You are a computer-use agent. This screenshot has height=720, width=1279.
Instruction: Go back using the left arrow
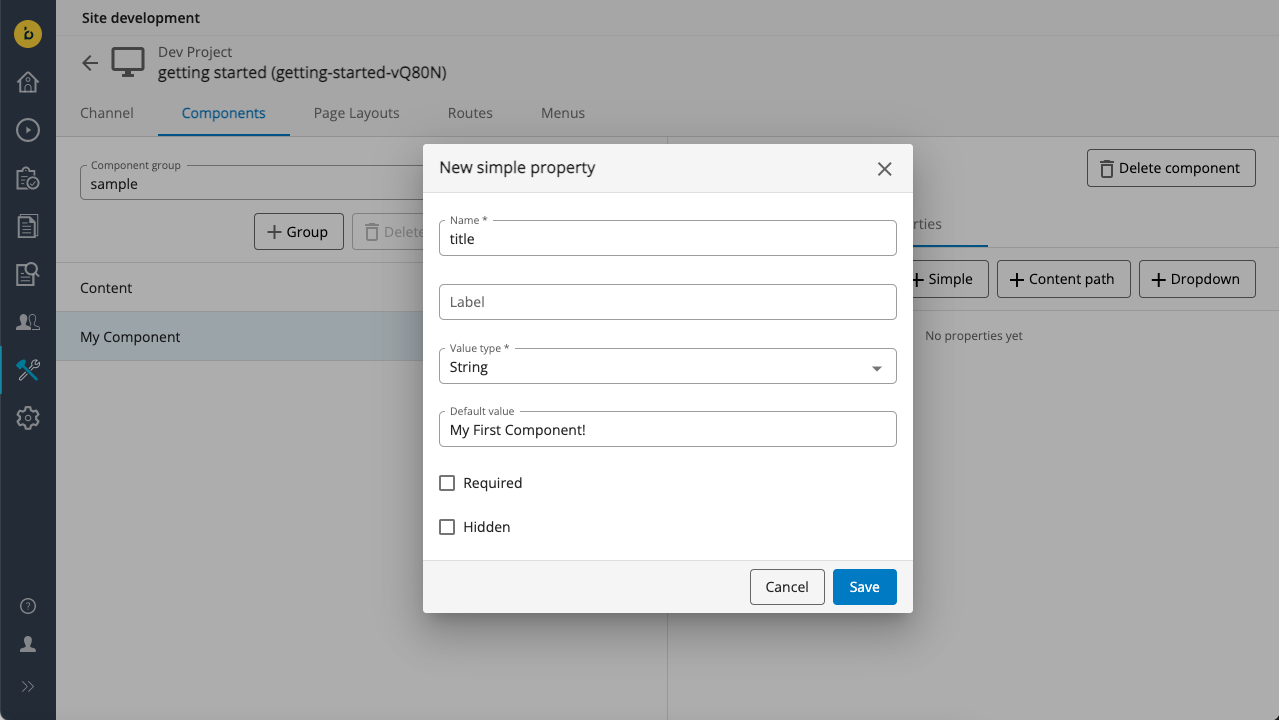(90, 63)
